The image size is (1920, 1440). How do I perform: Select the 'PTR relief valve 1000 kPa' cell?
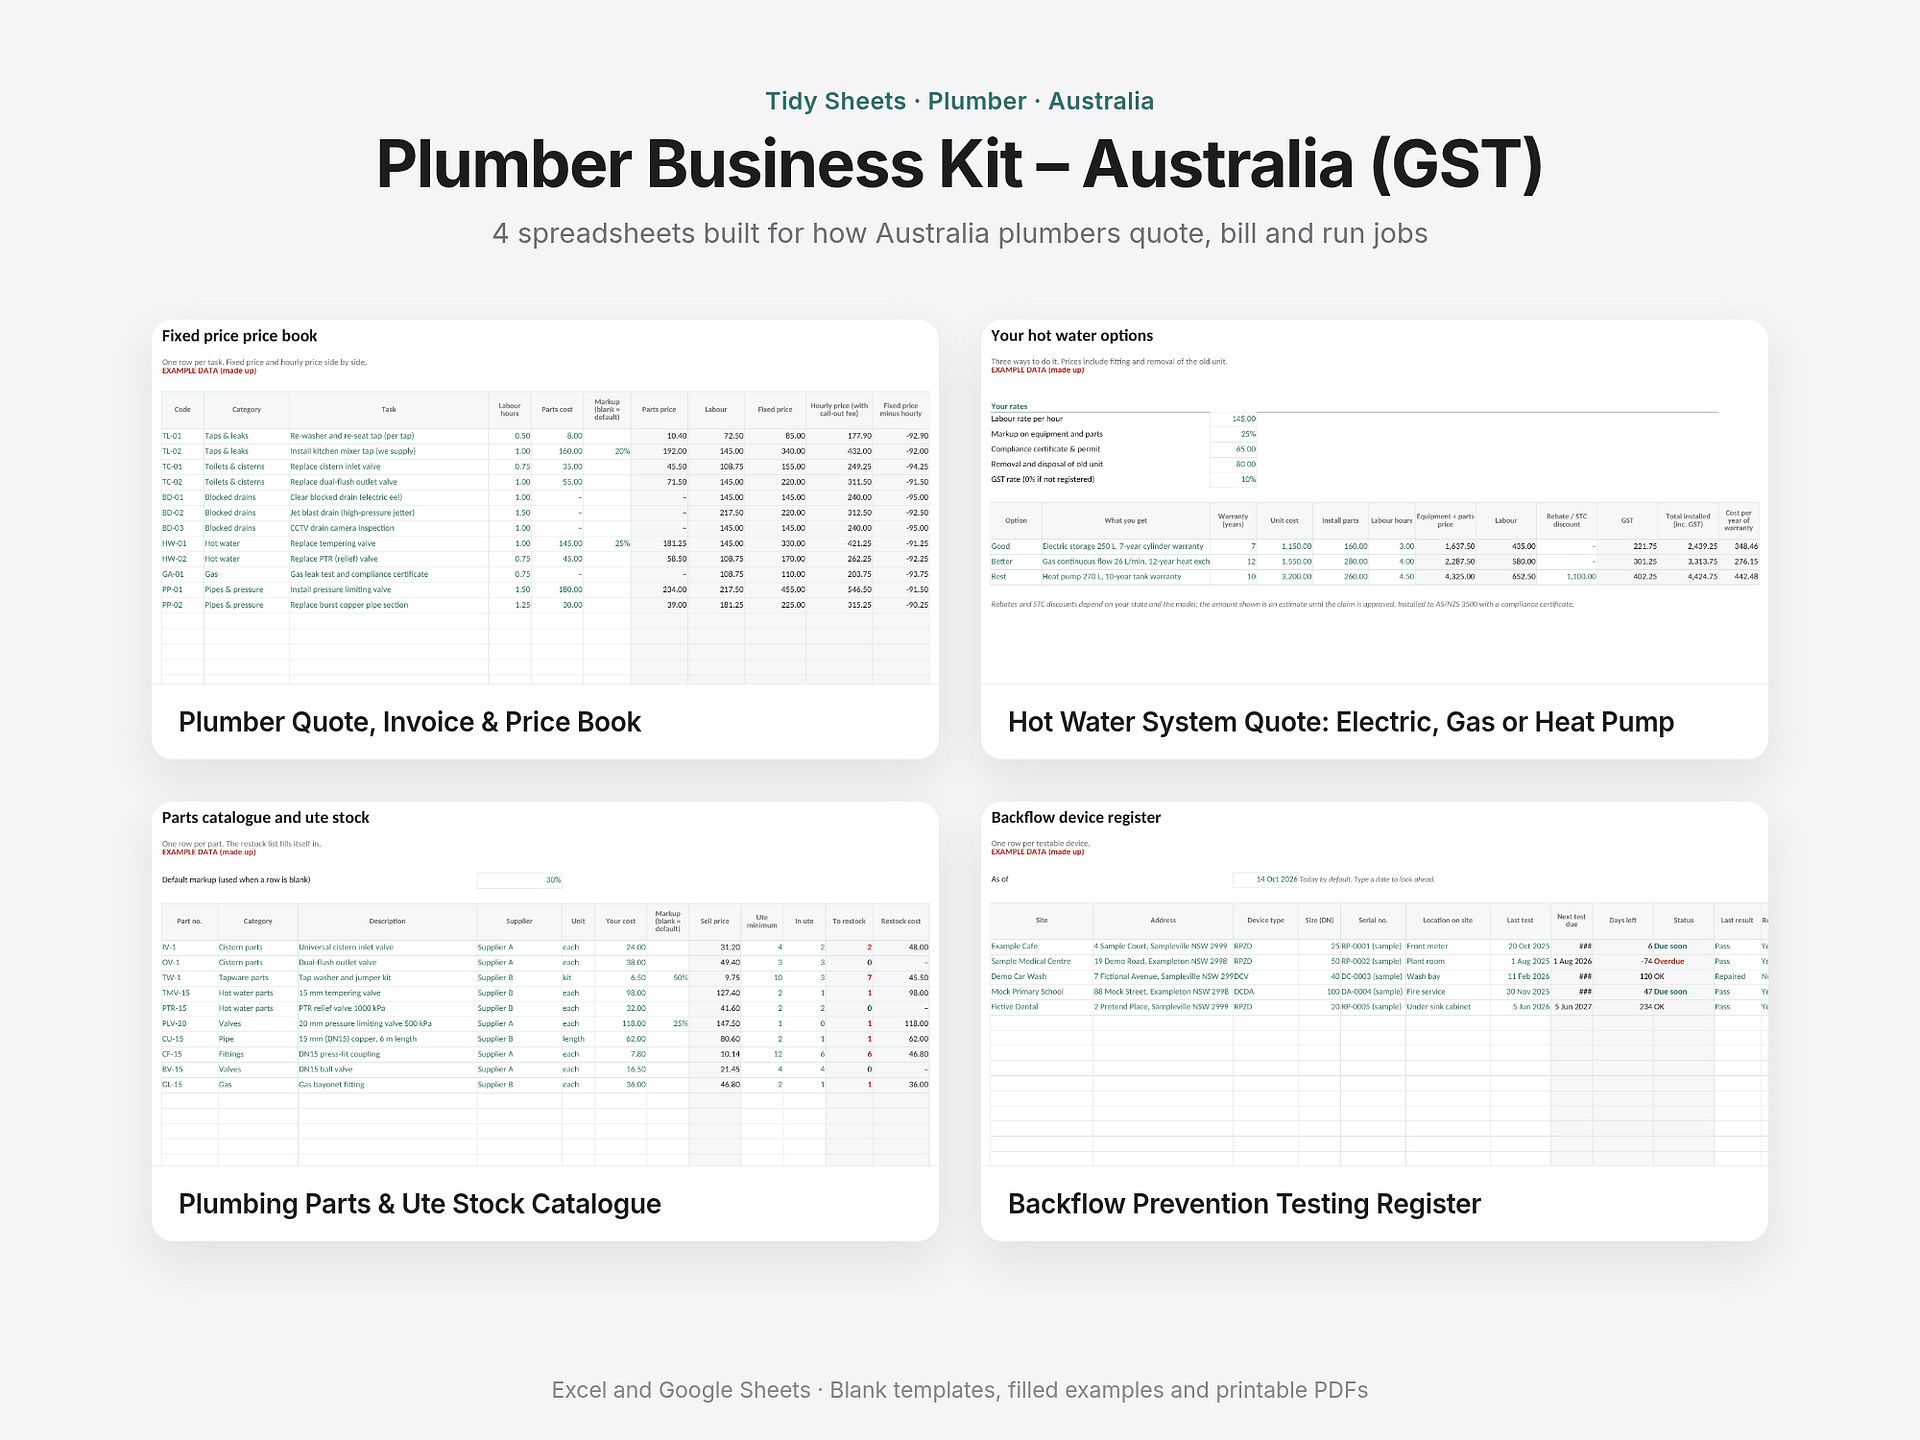click(387, 1008)
